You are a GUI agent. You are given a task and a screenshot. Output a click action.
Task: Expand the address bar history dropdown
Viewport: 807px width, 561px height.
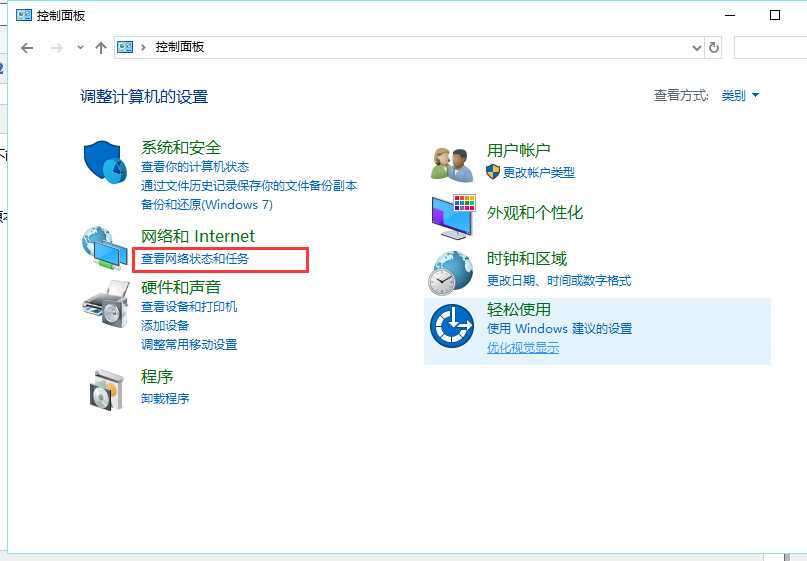(697, 48)
